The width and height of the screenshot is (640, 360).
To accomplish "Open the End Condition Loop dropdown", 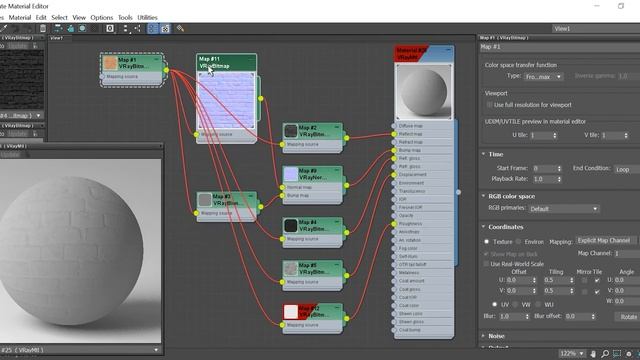I will (627, 169).
